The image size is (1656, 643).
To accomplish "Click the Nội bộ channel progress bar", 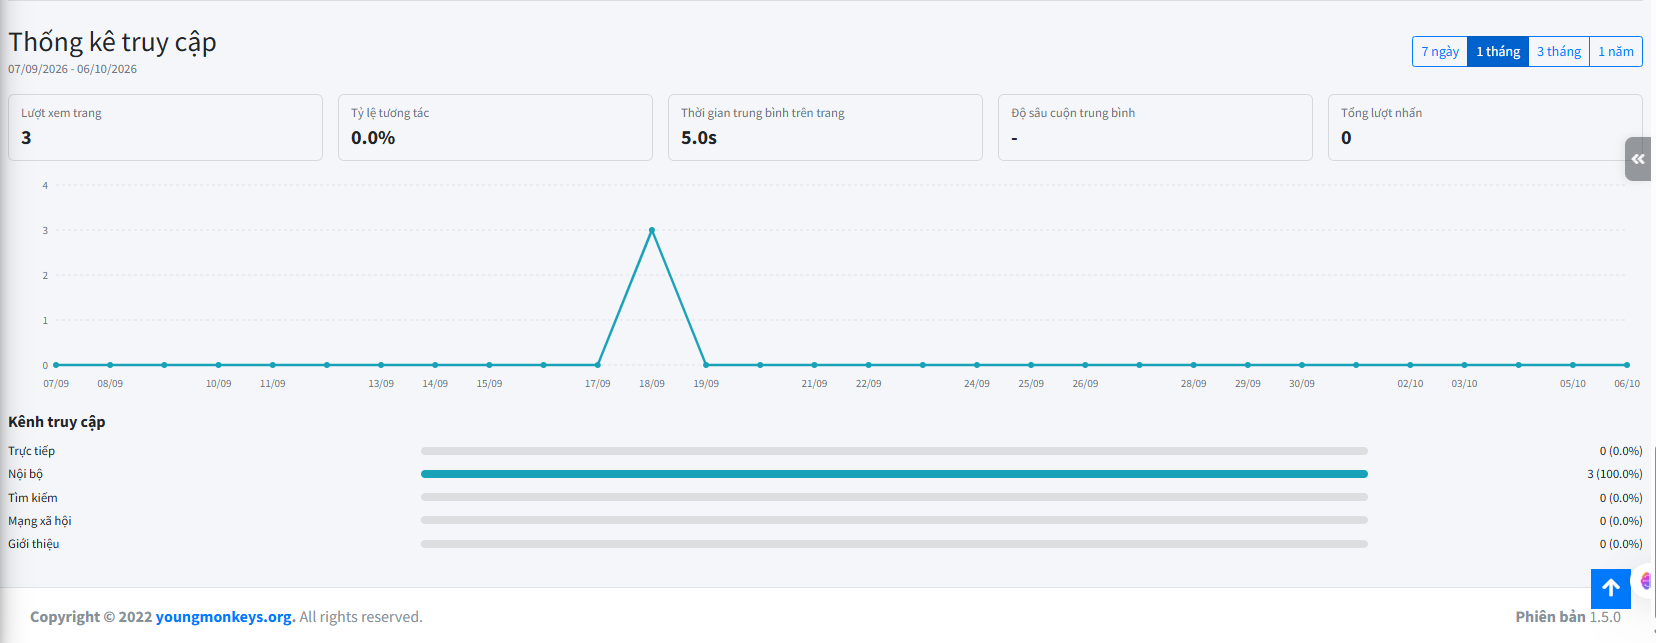I will point(894,474).
